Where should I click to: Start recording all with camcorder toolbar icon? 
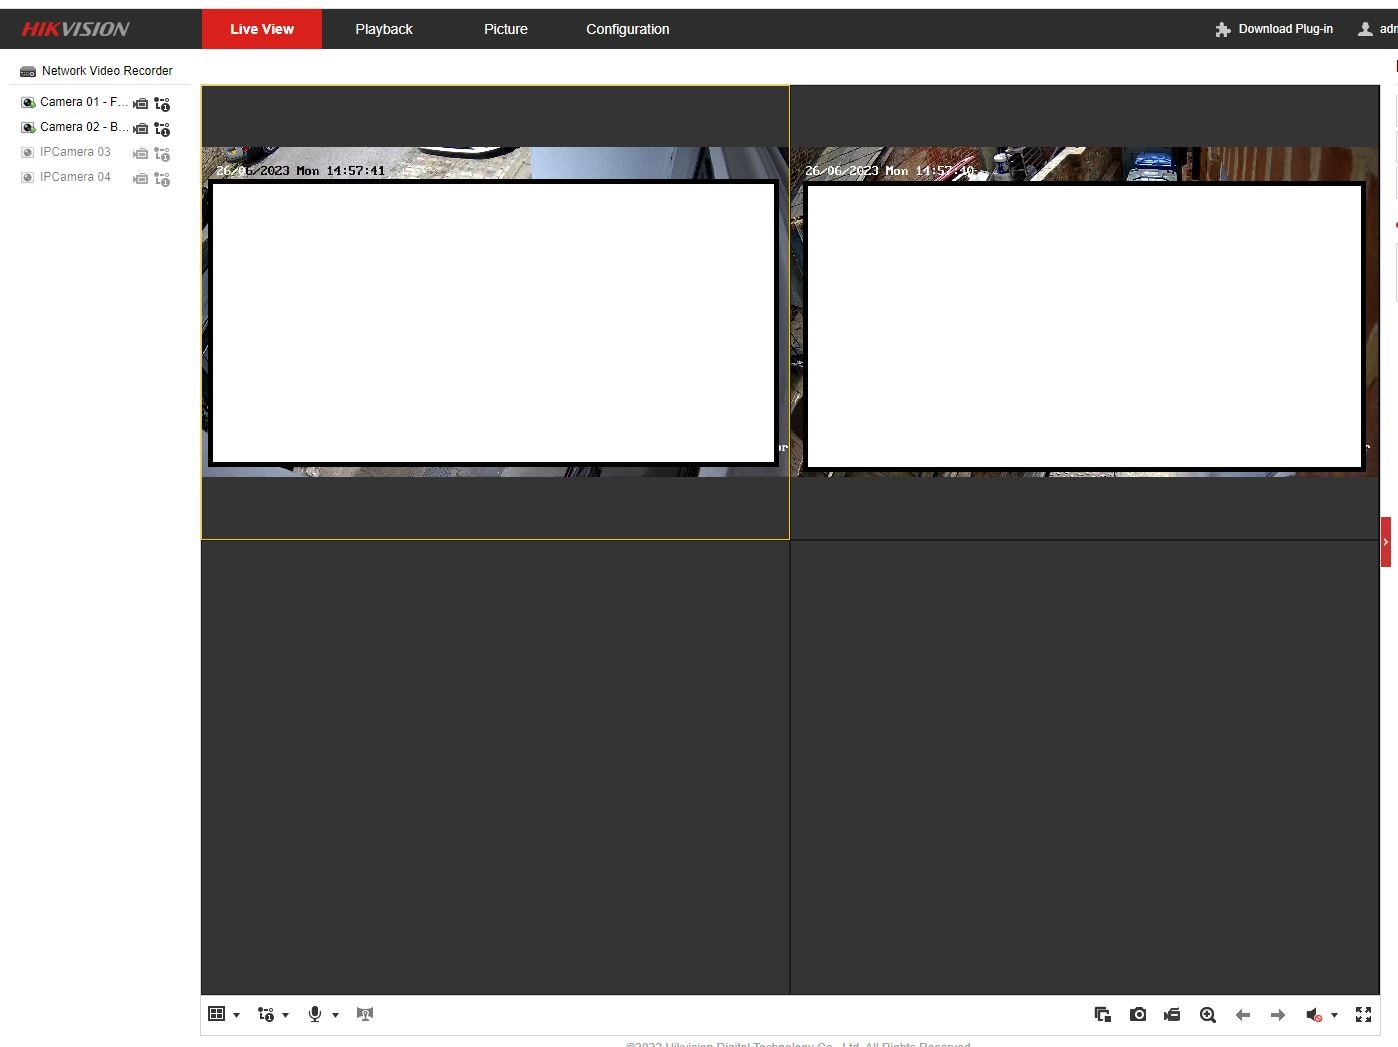[x=1172, y=1014]
